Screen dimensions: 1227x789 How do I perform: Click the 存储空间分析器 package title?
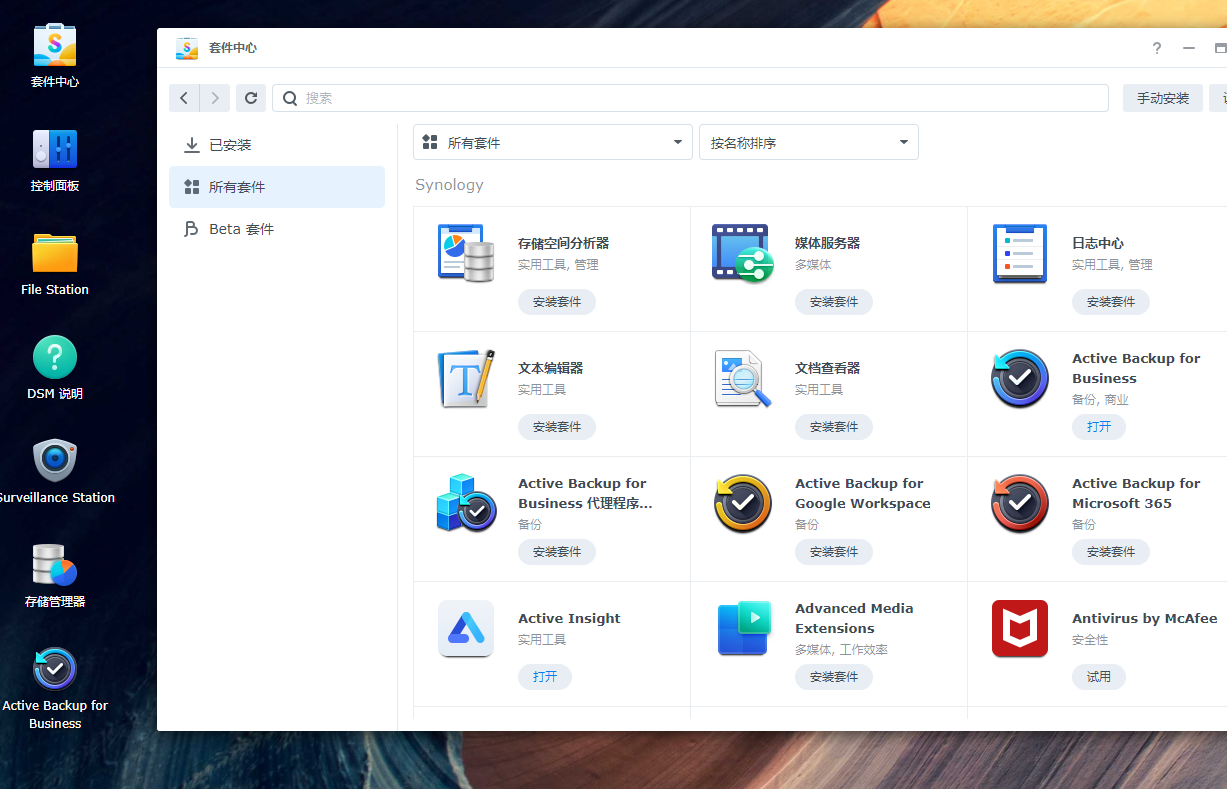tap(563, 243)
